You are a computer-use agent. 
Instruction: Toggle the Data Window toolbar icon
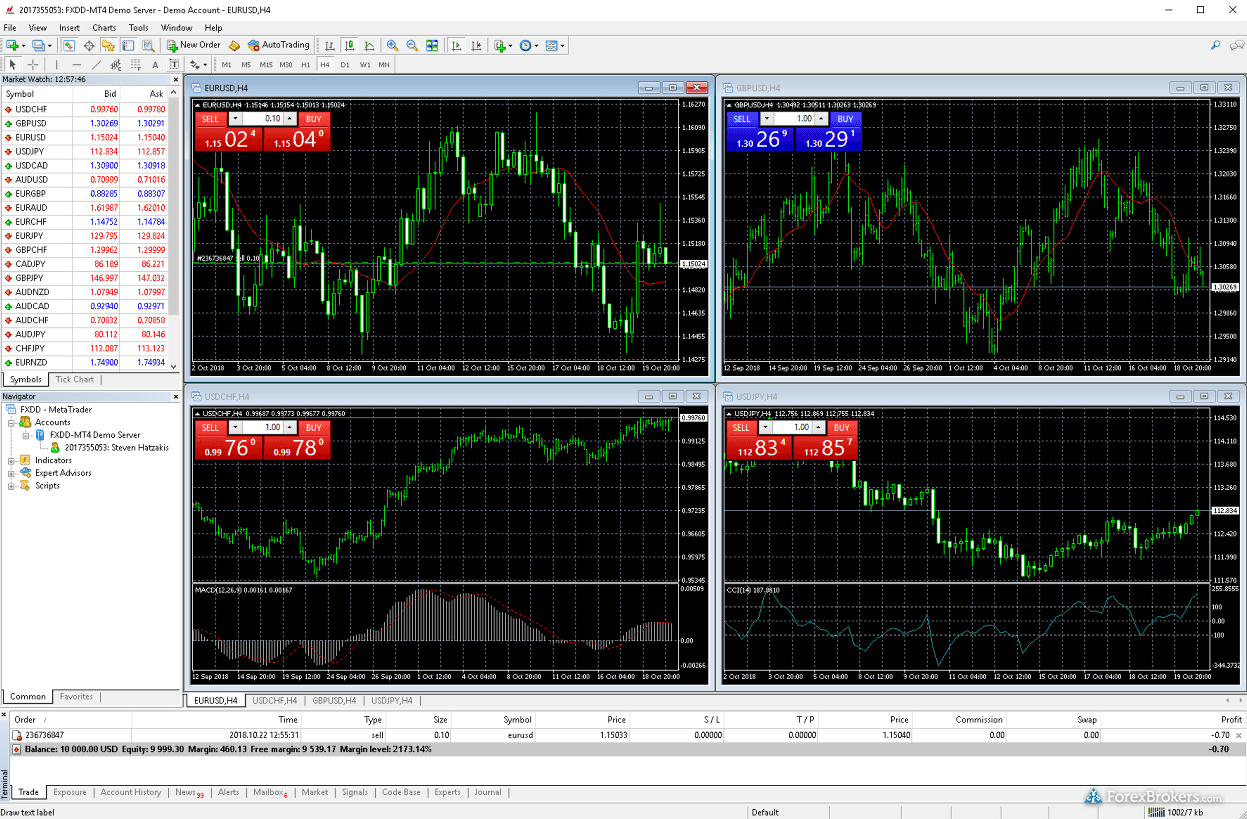(89, 45)
